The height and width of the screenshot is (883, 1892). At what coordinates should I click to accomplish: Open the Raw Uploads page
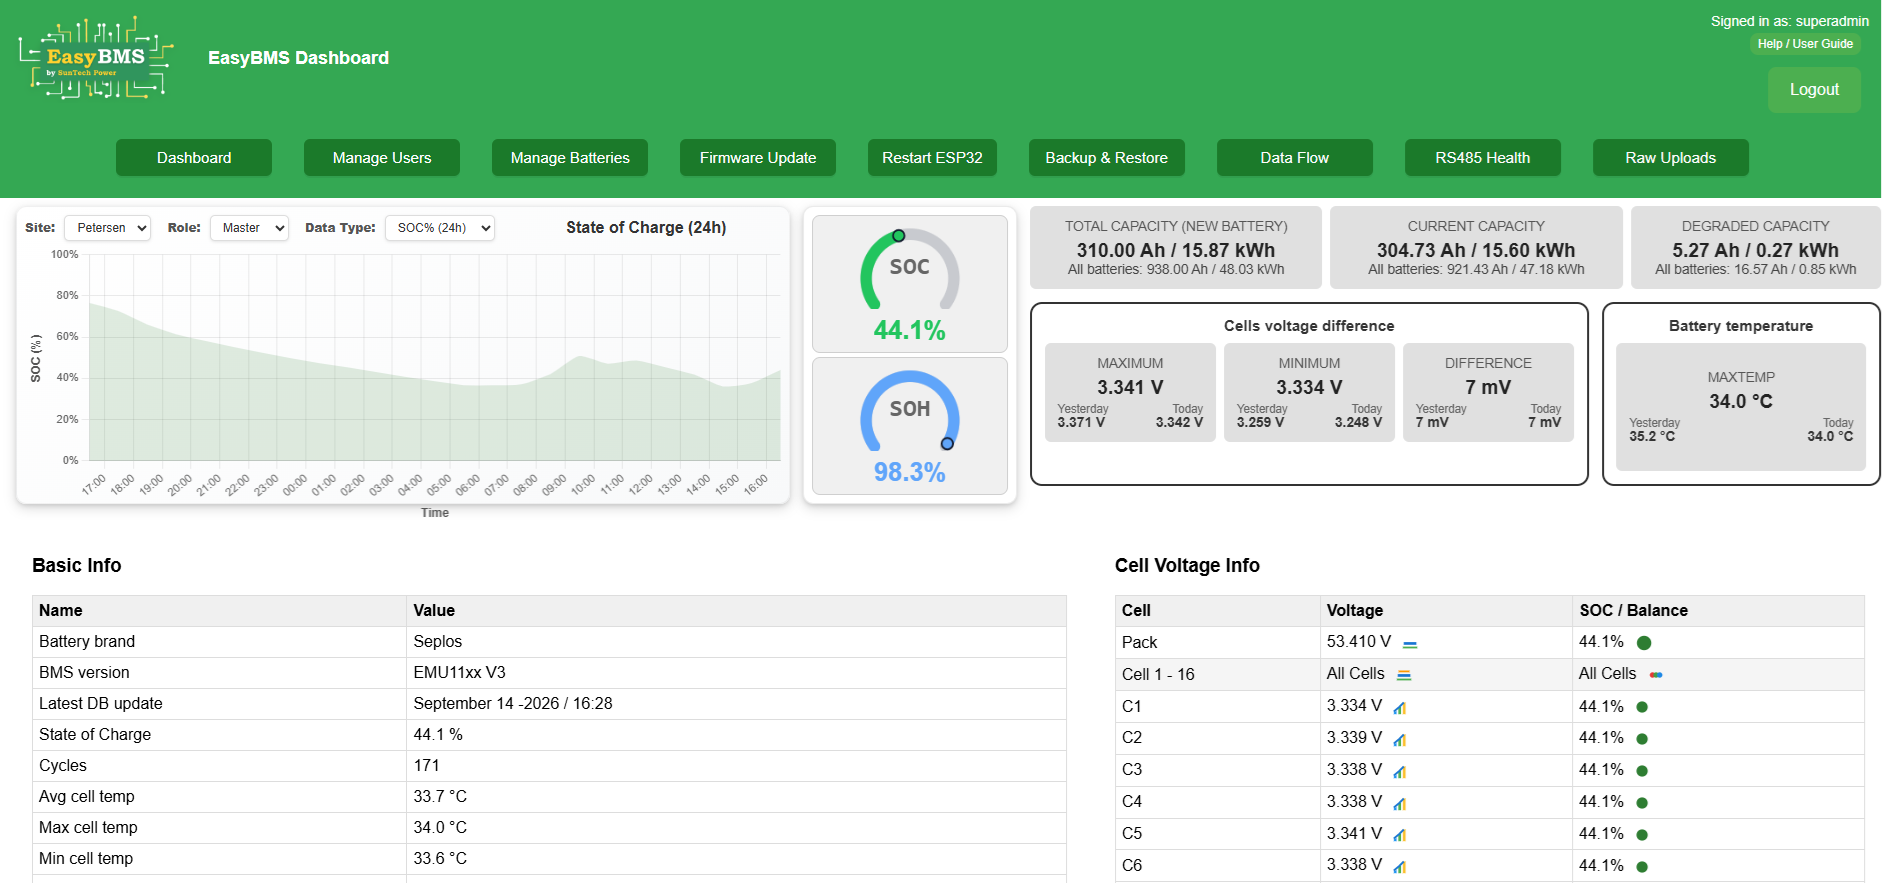pyautogui.click(x=1671, y=158)
